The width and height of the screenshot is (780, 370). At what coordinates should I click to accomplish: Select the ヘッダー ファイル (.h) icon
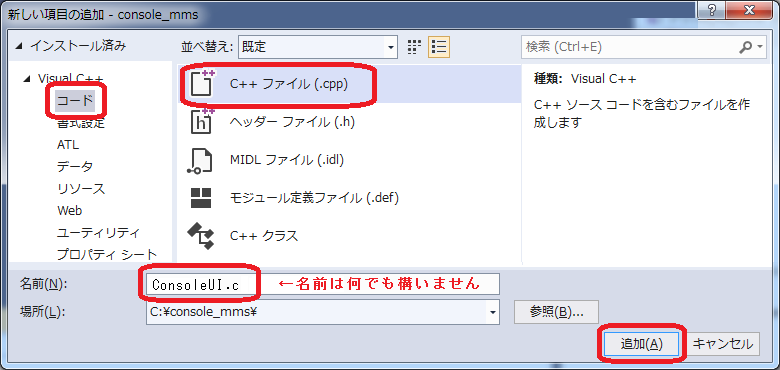point(201,121)
